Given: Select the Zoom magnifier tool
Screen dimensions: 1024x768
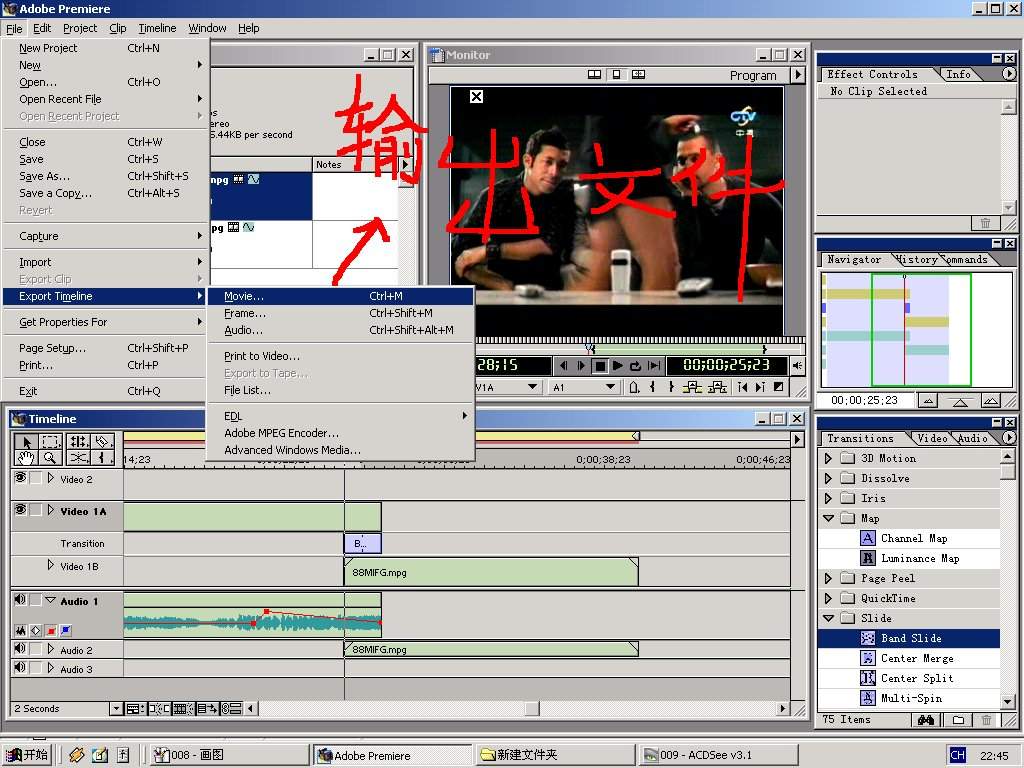Looking at the screenshot, I should tap(52, 458).
